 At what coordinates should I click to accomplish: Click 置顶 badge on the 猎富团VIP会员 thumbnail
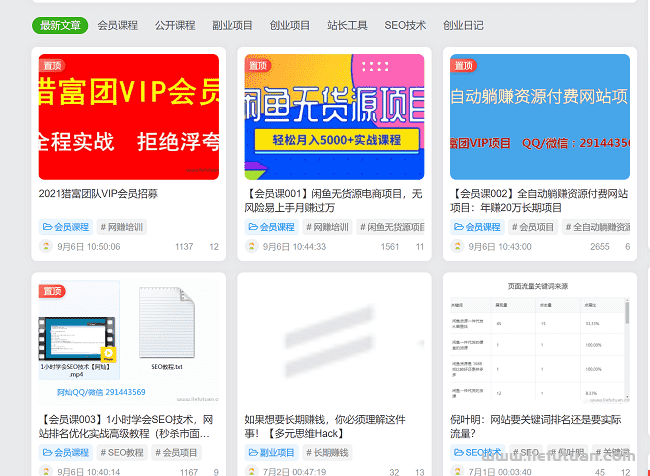[x=53, y=66]
